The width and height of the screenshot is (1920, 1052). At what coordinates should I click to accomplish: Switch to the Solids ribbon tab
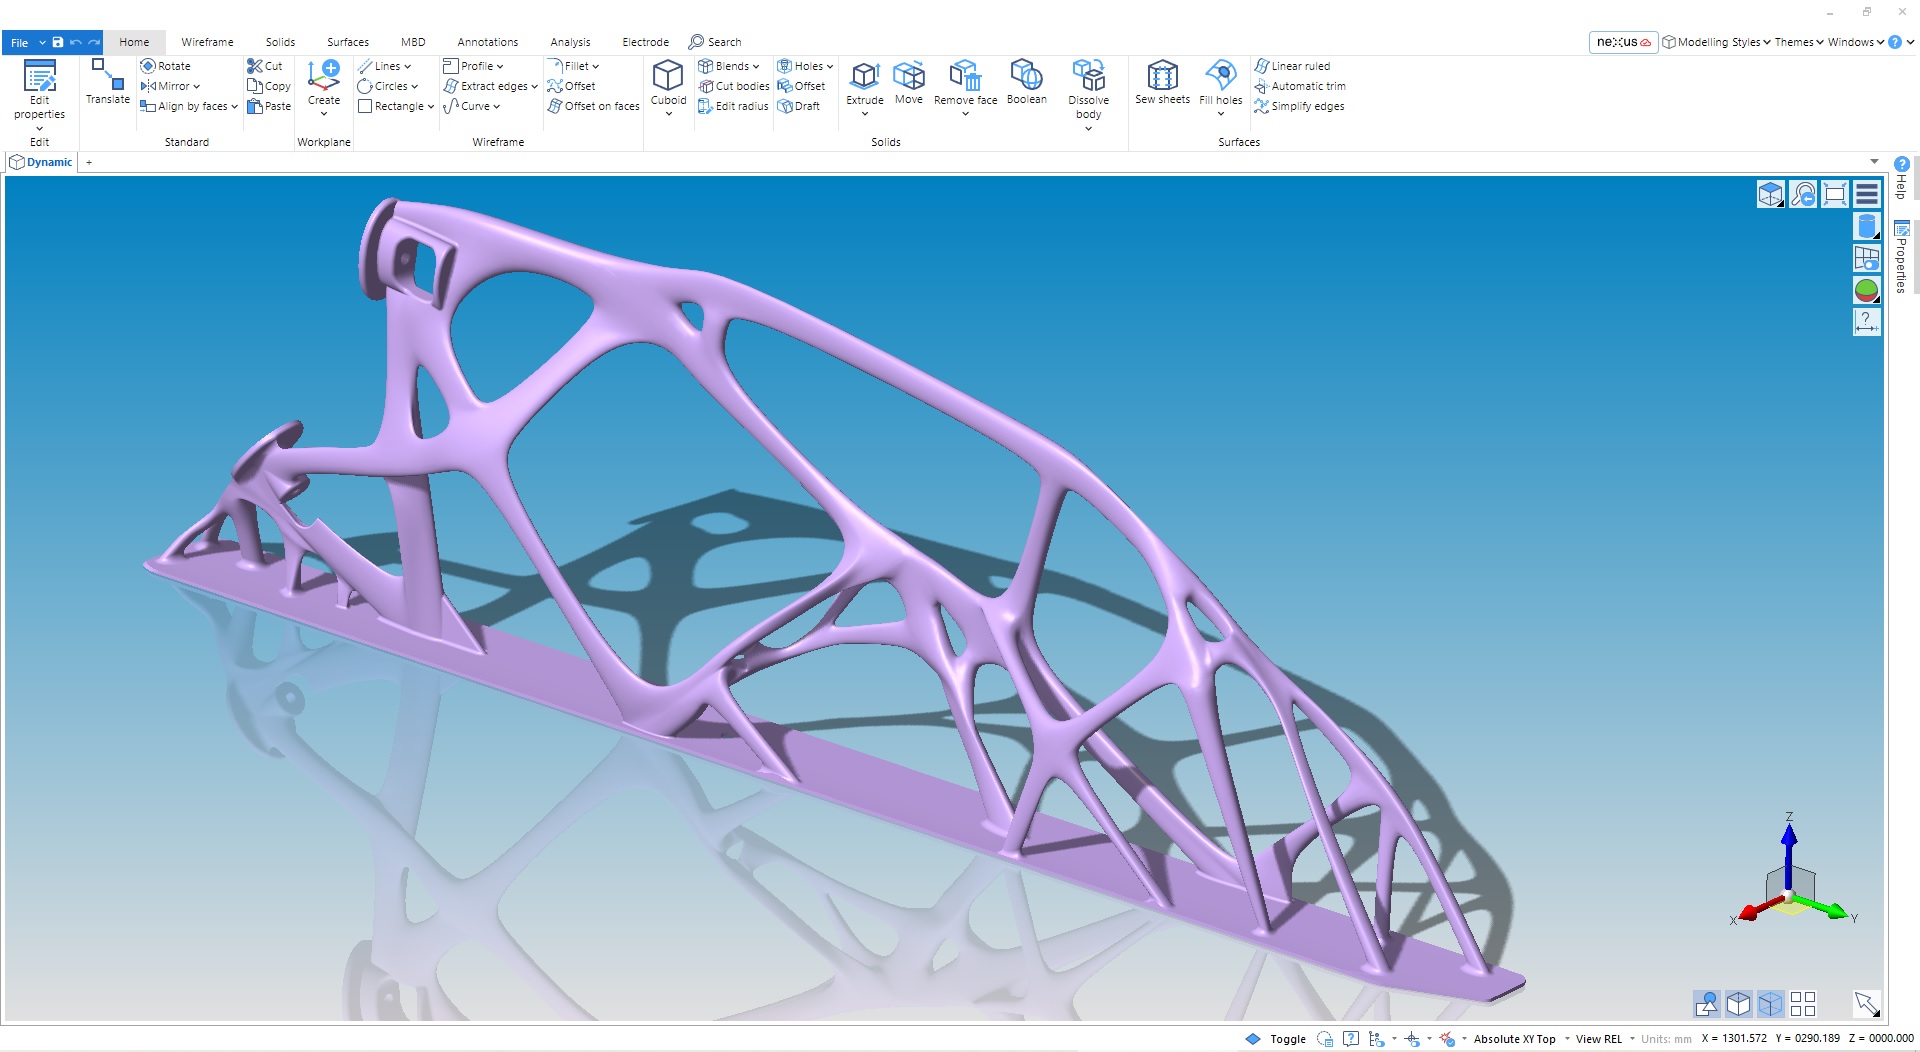click(x=280, y=42)
